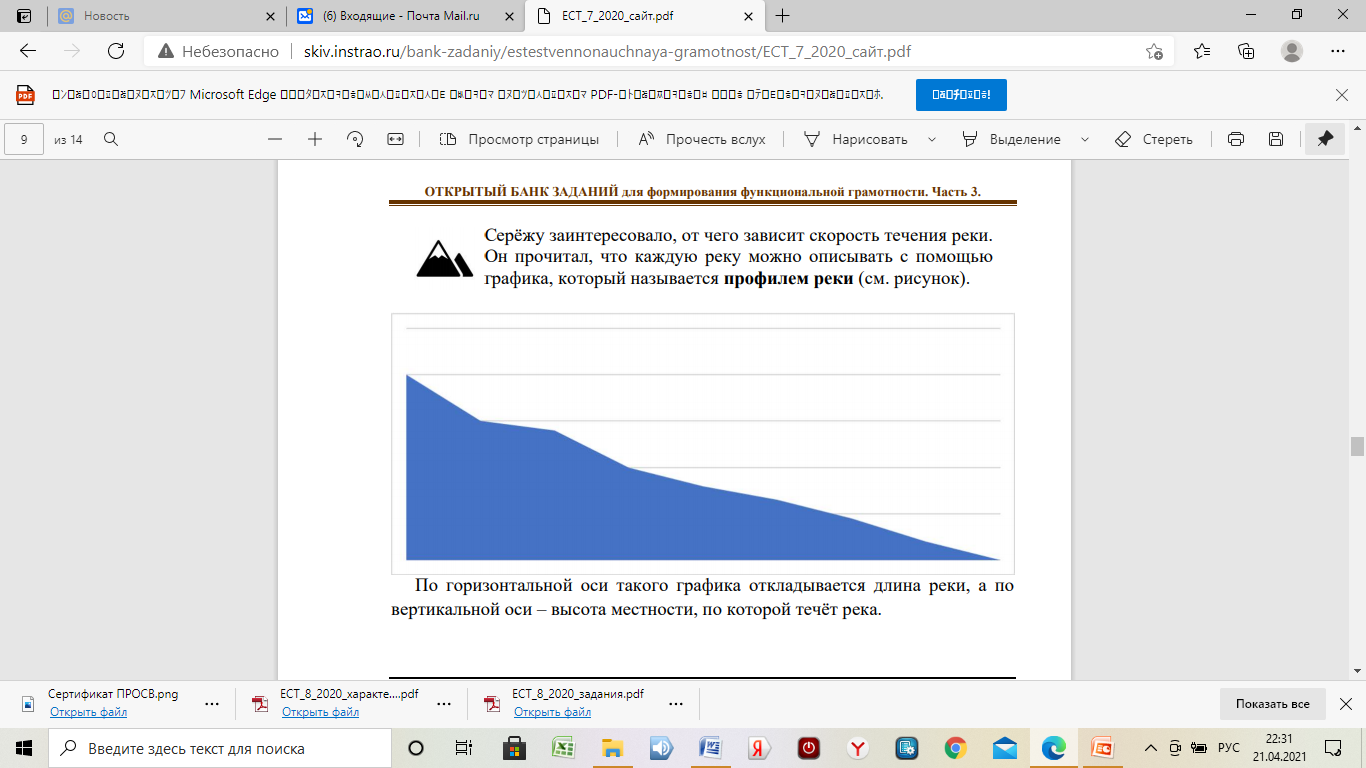The height and width of the screenshot is (768, 1366).
Task: Open Task View on taskbar
Action: [464, 748]
